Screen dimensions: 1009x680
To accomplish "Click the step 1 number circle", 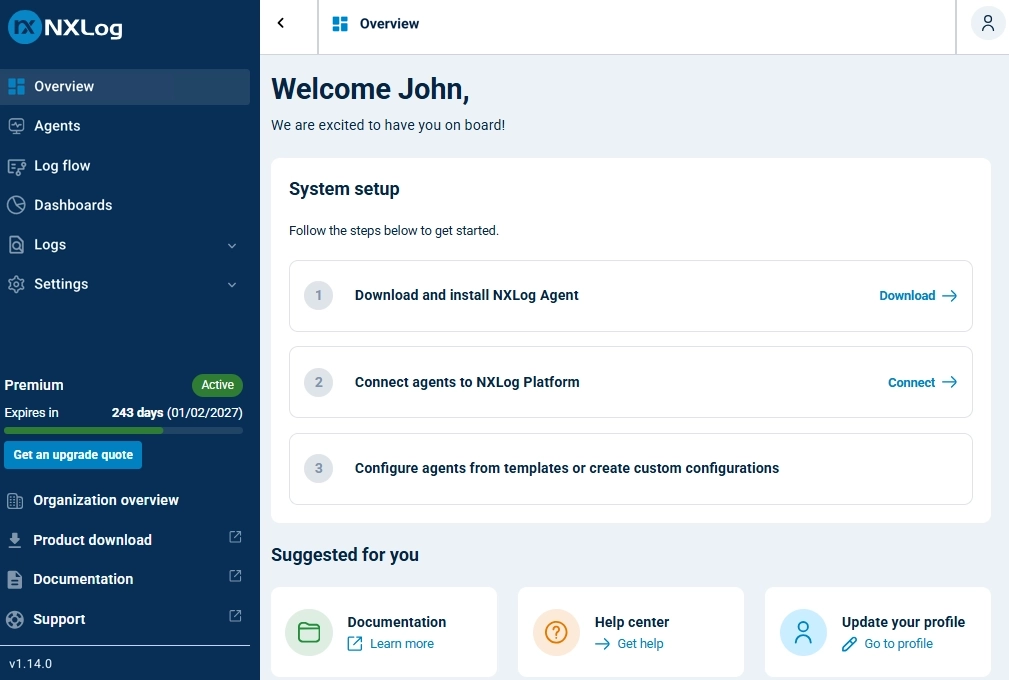I will (319, 295).
